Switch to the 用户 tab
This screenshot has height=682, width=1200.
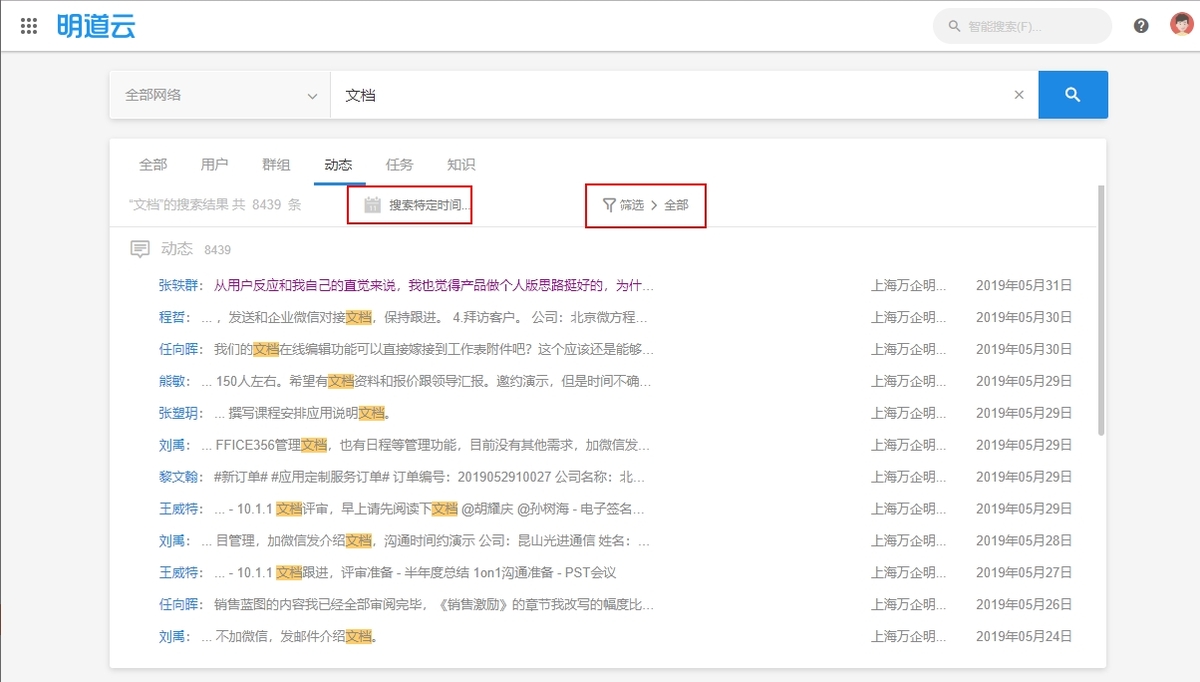[x=214, y=164]
